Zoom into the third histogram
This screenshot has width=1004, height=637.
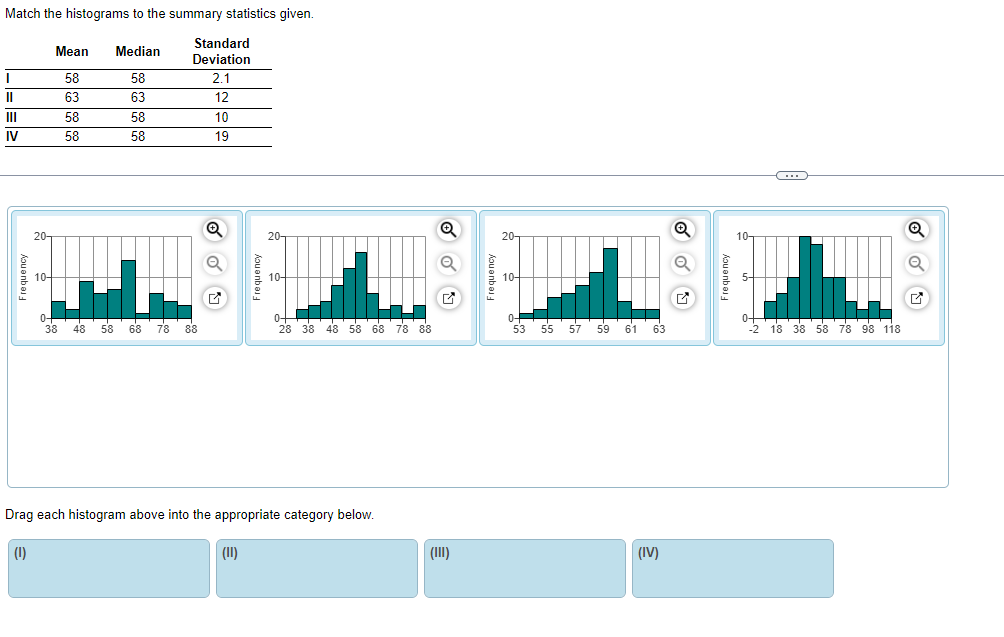coord(682,229)
